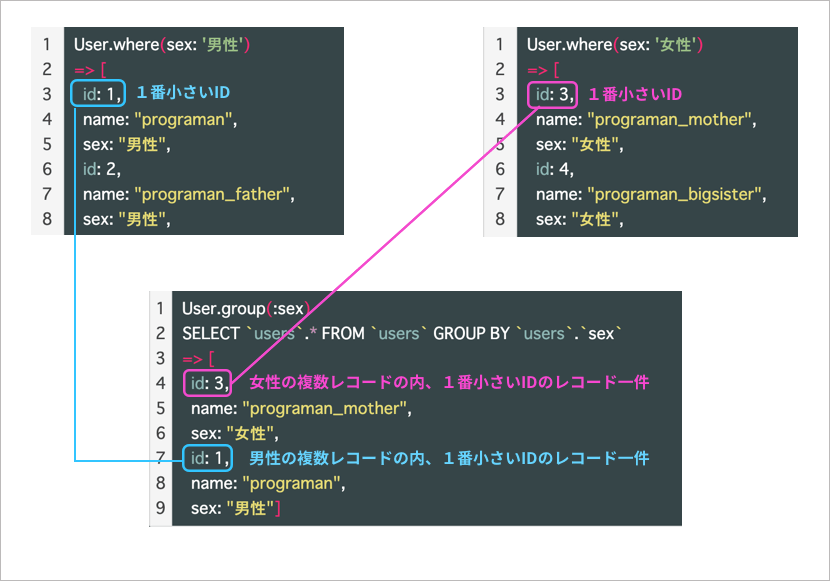This screenshot has height=582, width=830.
Task: Click sex: "女性", on line 8 of 女性 where block
Action: pyautogui.click(x=580, y=219)
